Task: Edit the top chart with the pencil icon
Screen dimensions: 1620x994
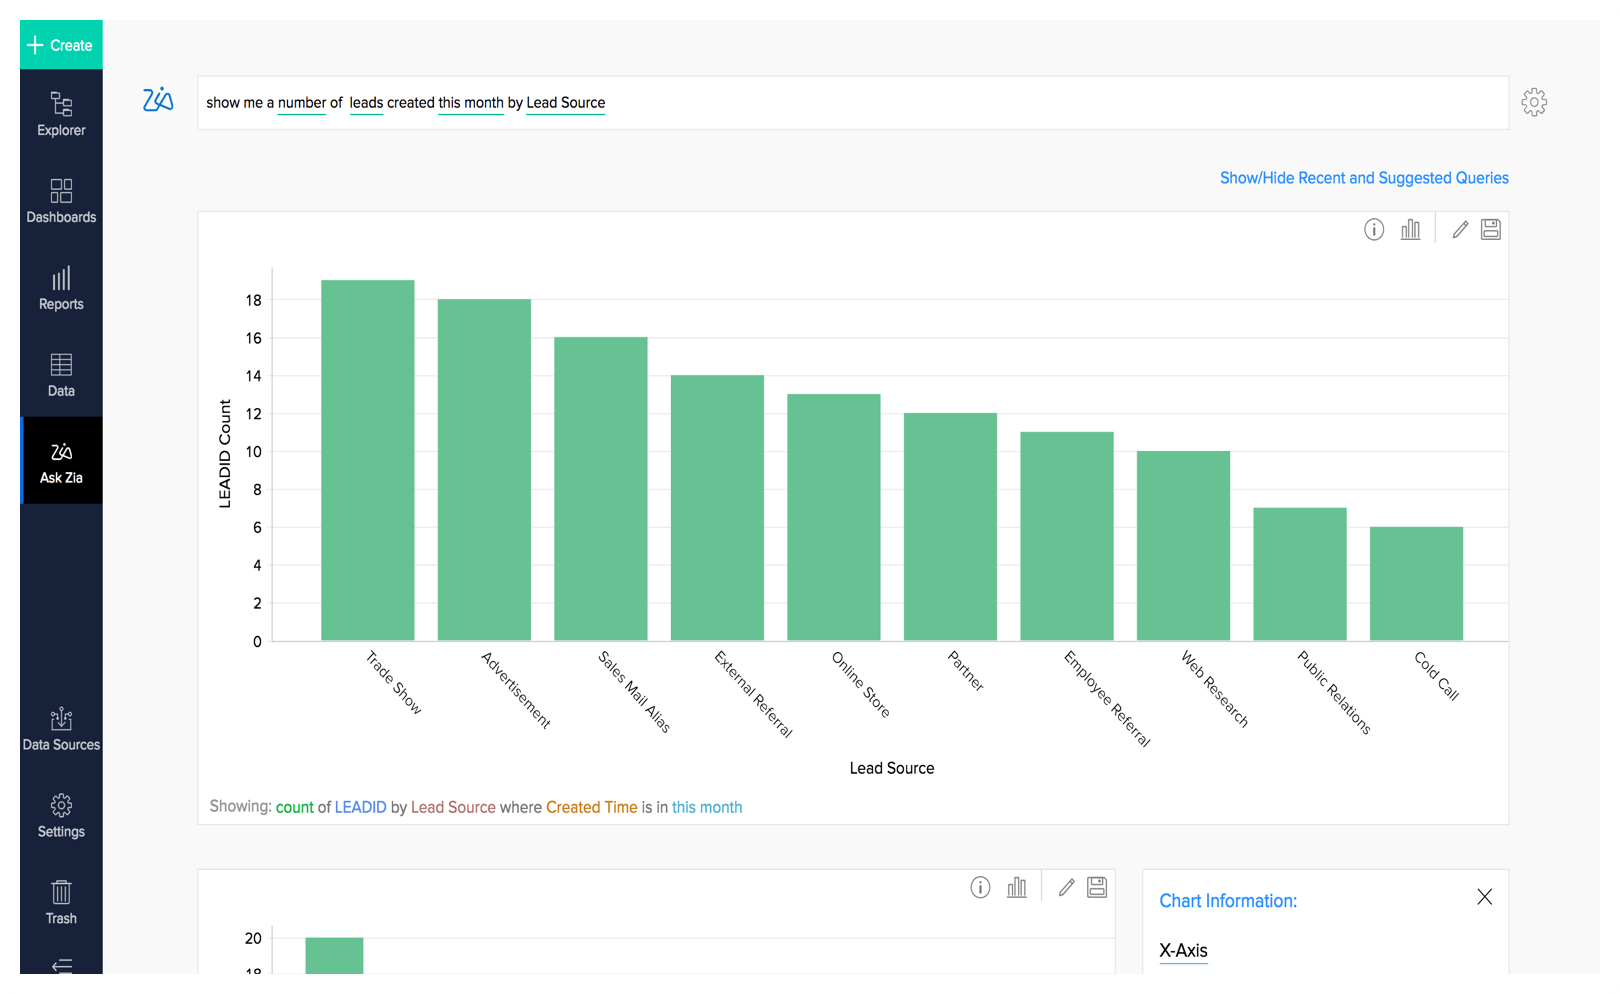Action: click(x=1459, y=229)
